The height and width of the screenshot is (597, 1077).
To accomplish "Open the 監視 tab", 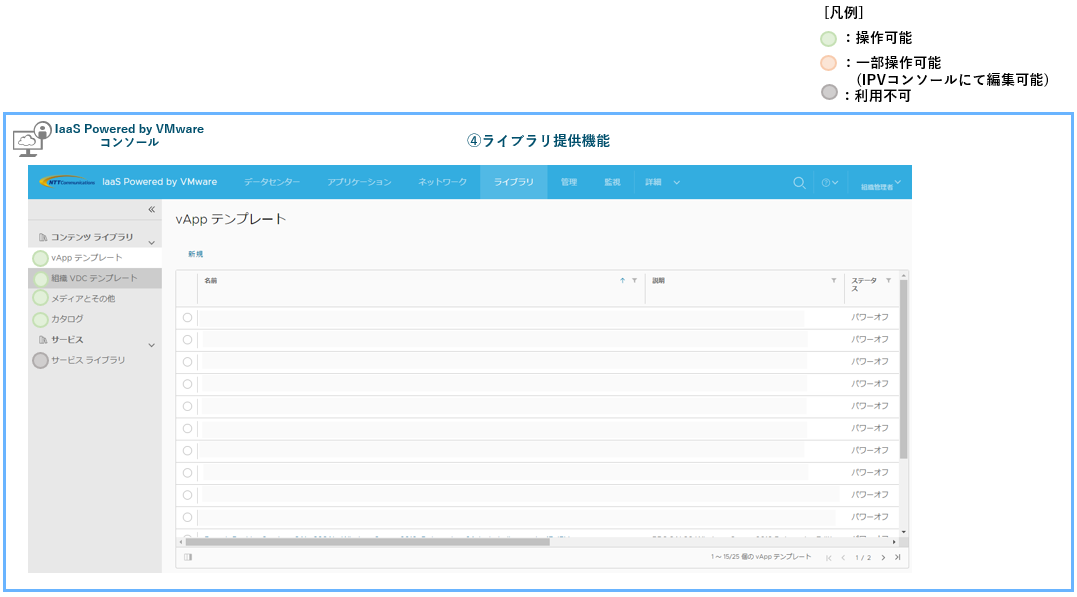I will click(x=612, y=182).
